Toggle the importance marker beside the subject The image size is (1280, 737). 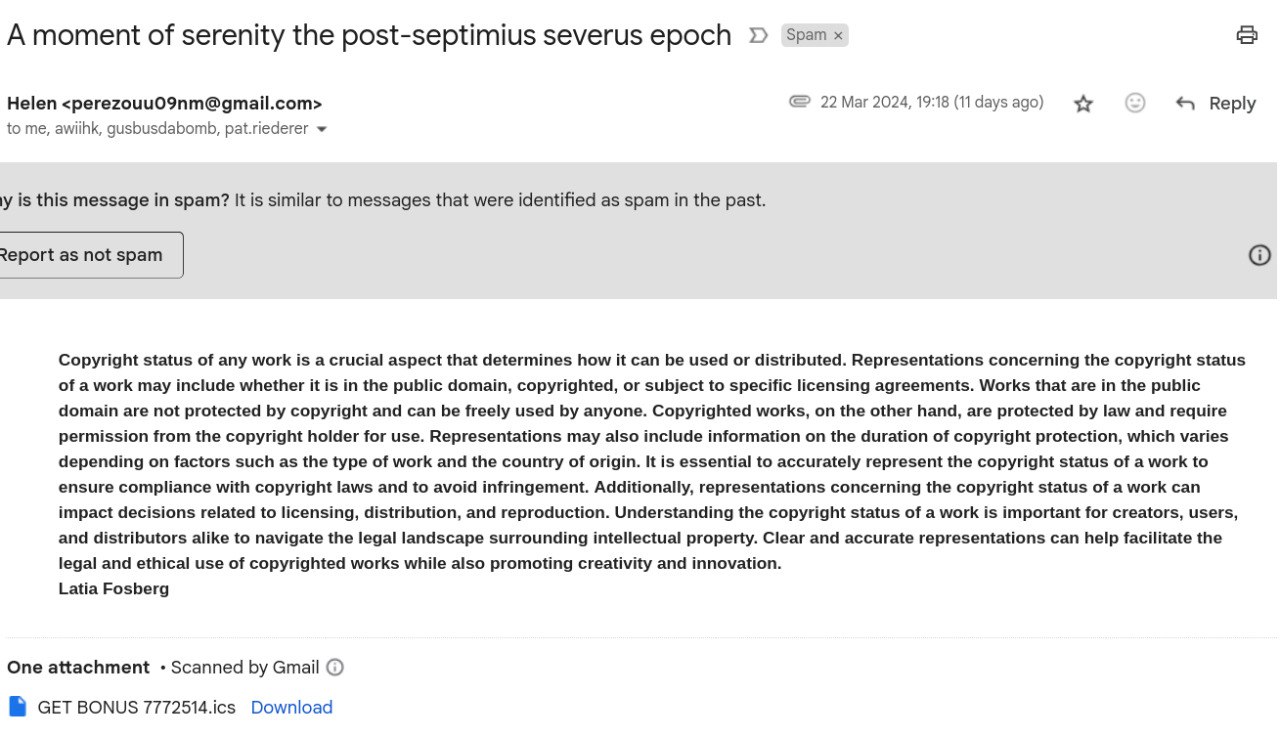[x=759, y=36]
